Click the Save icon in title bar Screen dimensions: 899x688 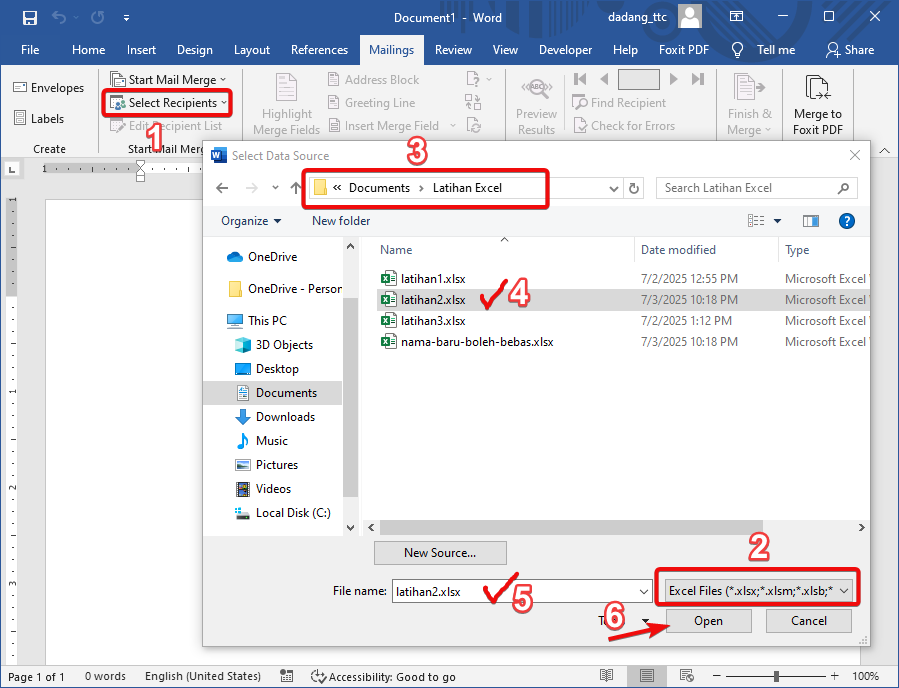pyautogui.click(x=29, y=18)
